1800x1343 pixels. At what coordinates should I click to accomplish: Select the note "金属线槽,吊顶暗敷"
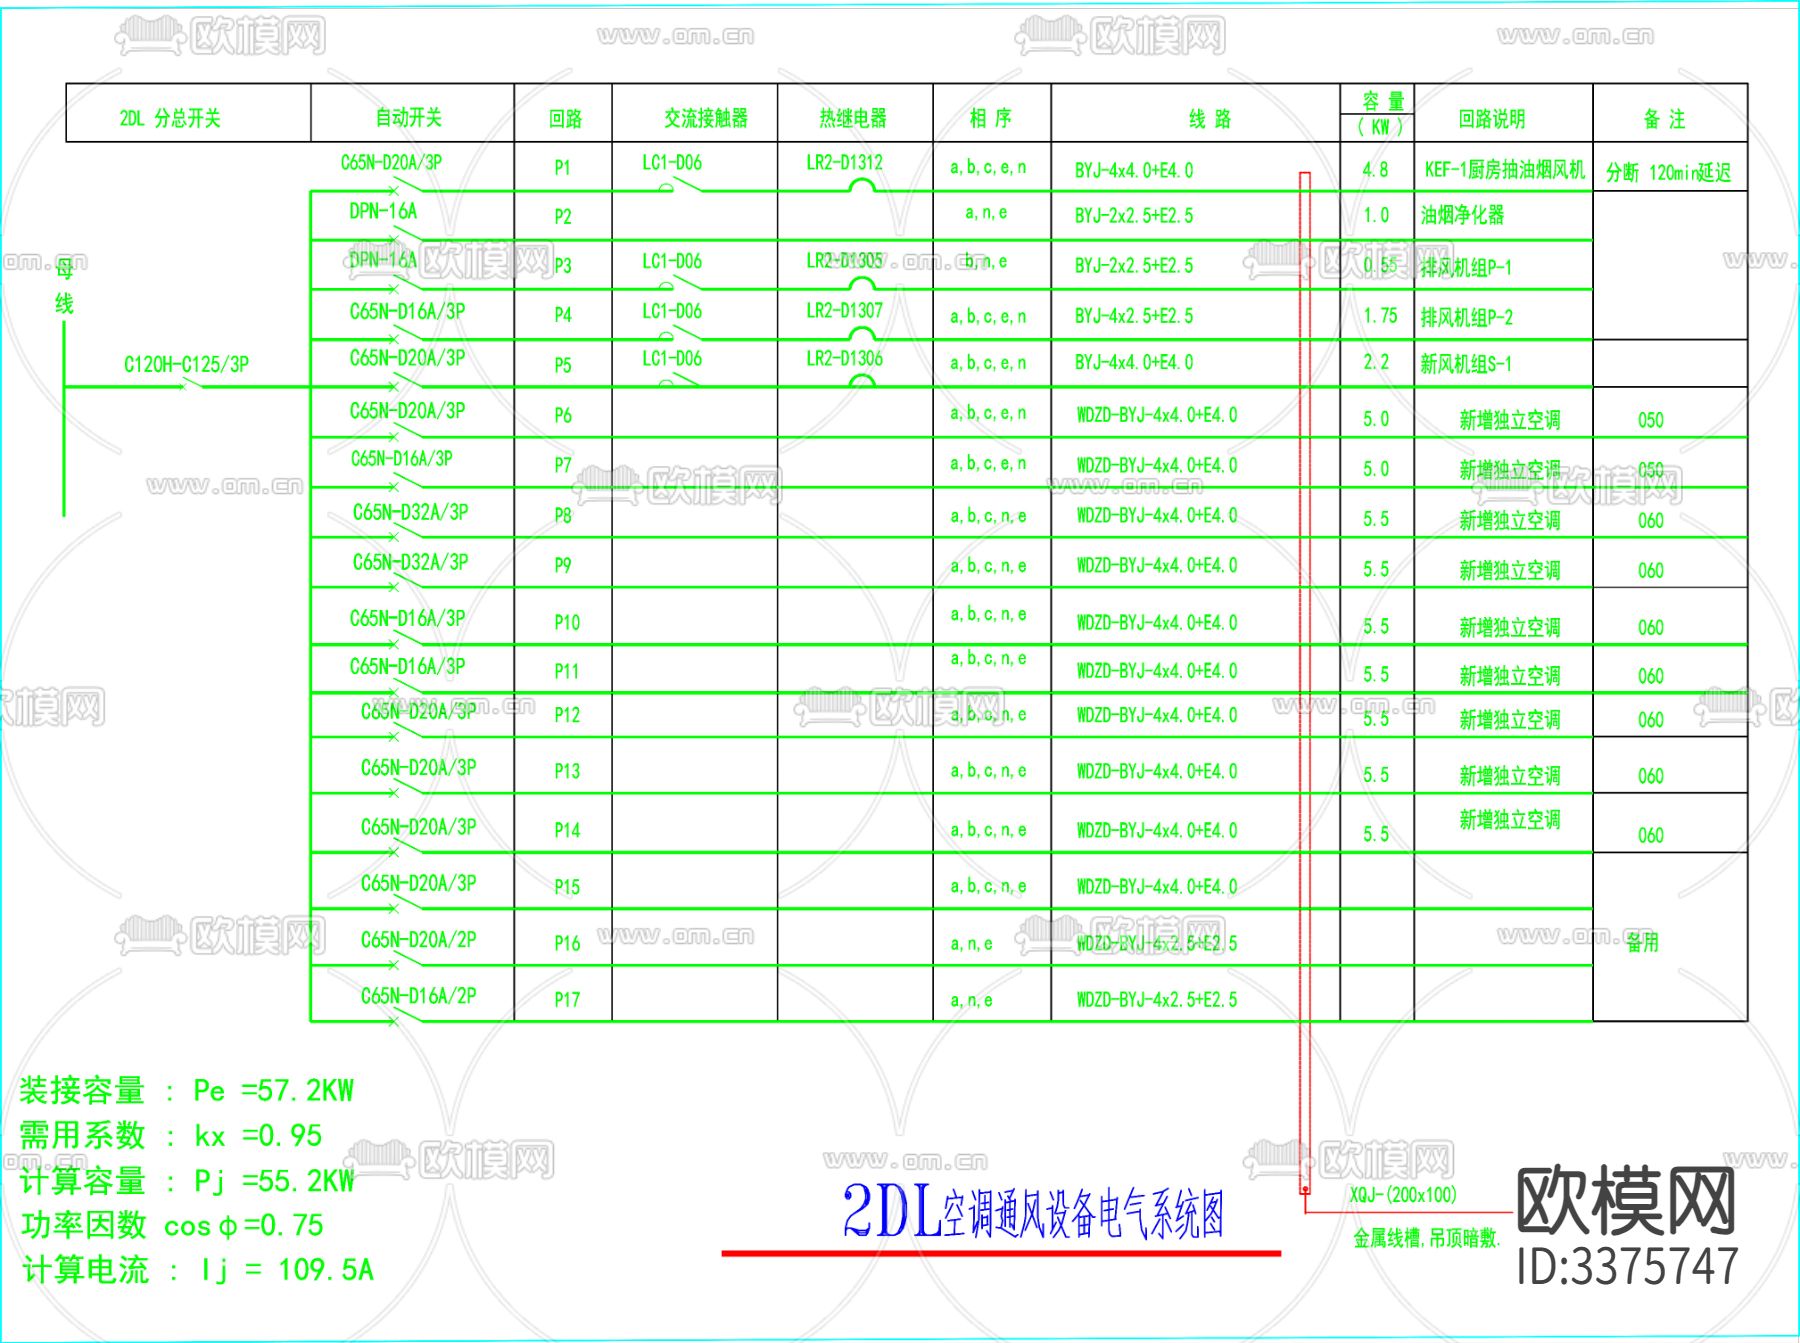[x=1427, y=1239]
